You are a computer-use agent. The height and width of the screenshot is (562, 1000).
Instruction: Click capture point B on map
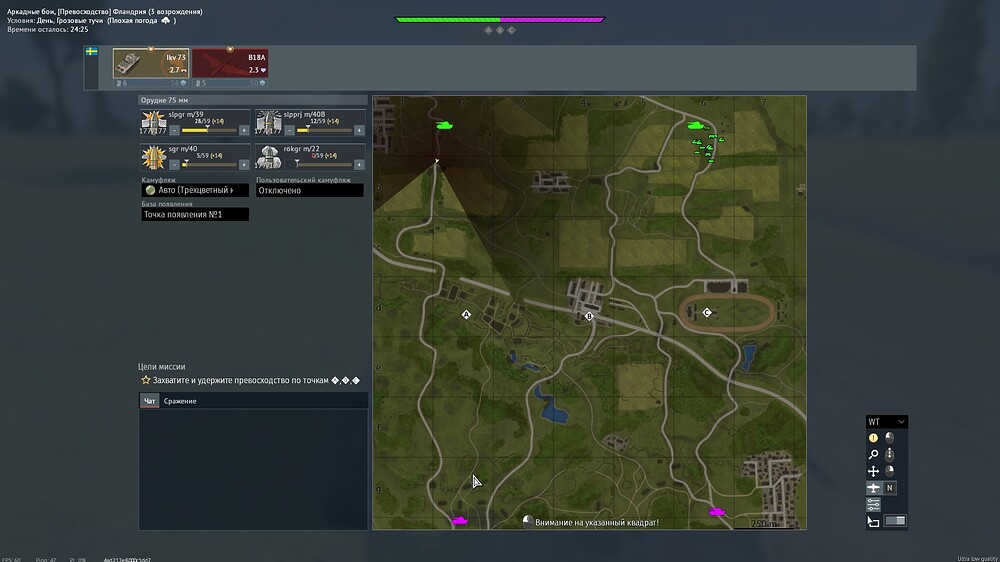click(589, 316)
